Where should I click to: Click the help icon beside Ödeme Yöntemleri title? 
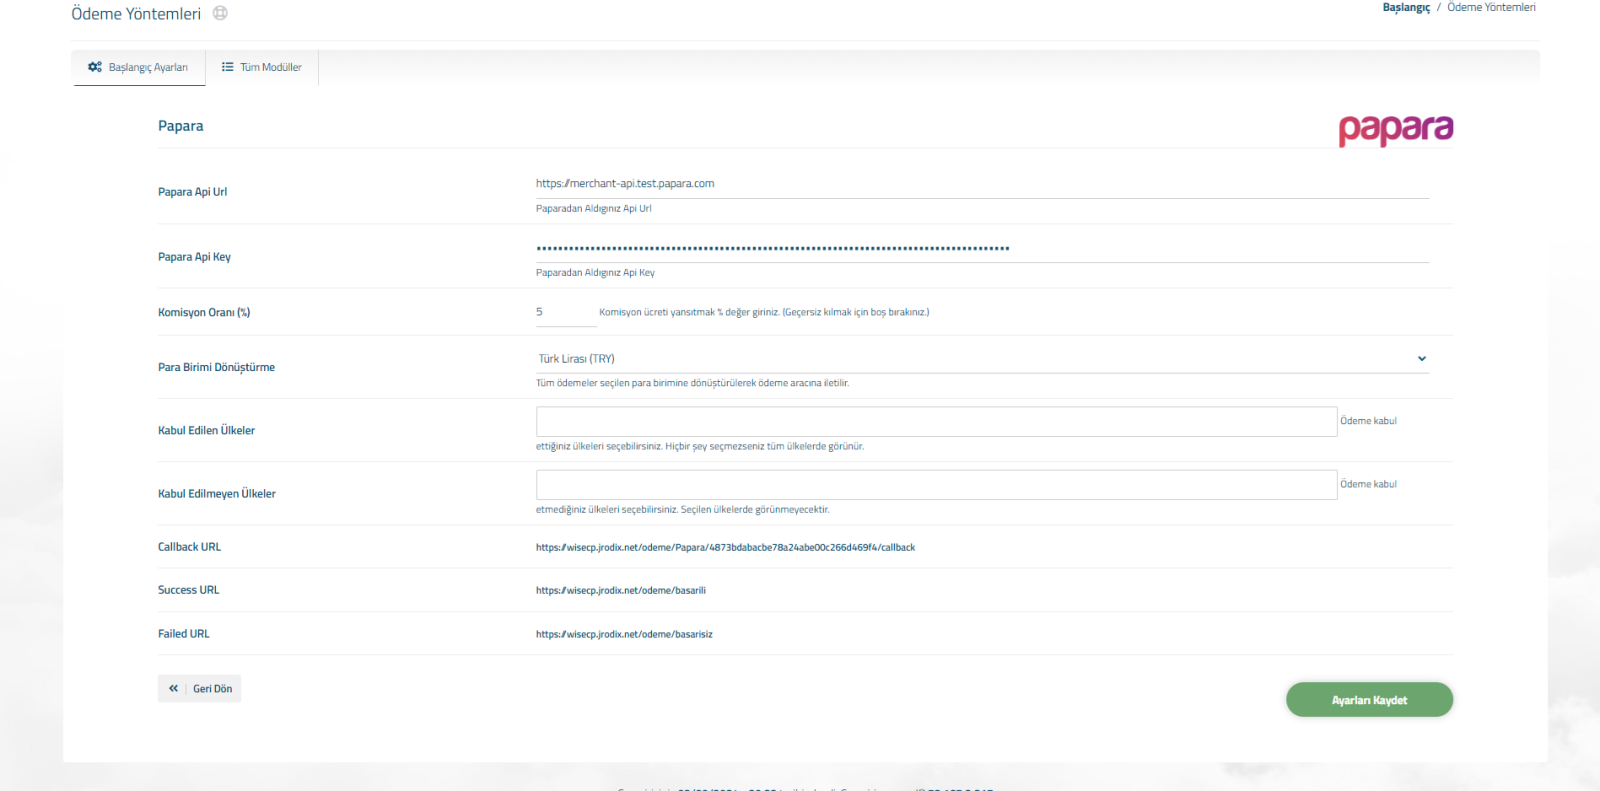(x=220, y=13)
